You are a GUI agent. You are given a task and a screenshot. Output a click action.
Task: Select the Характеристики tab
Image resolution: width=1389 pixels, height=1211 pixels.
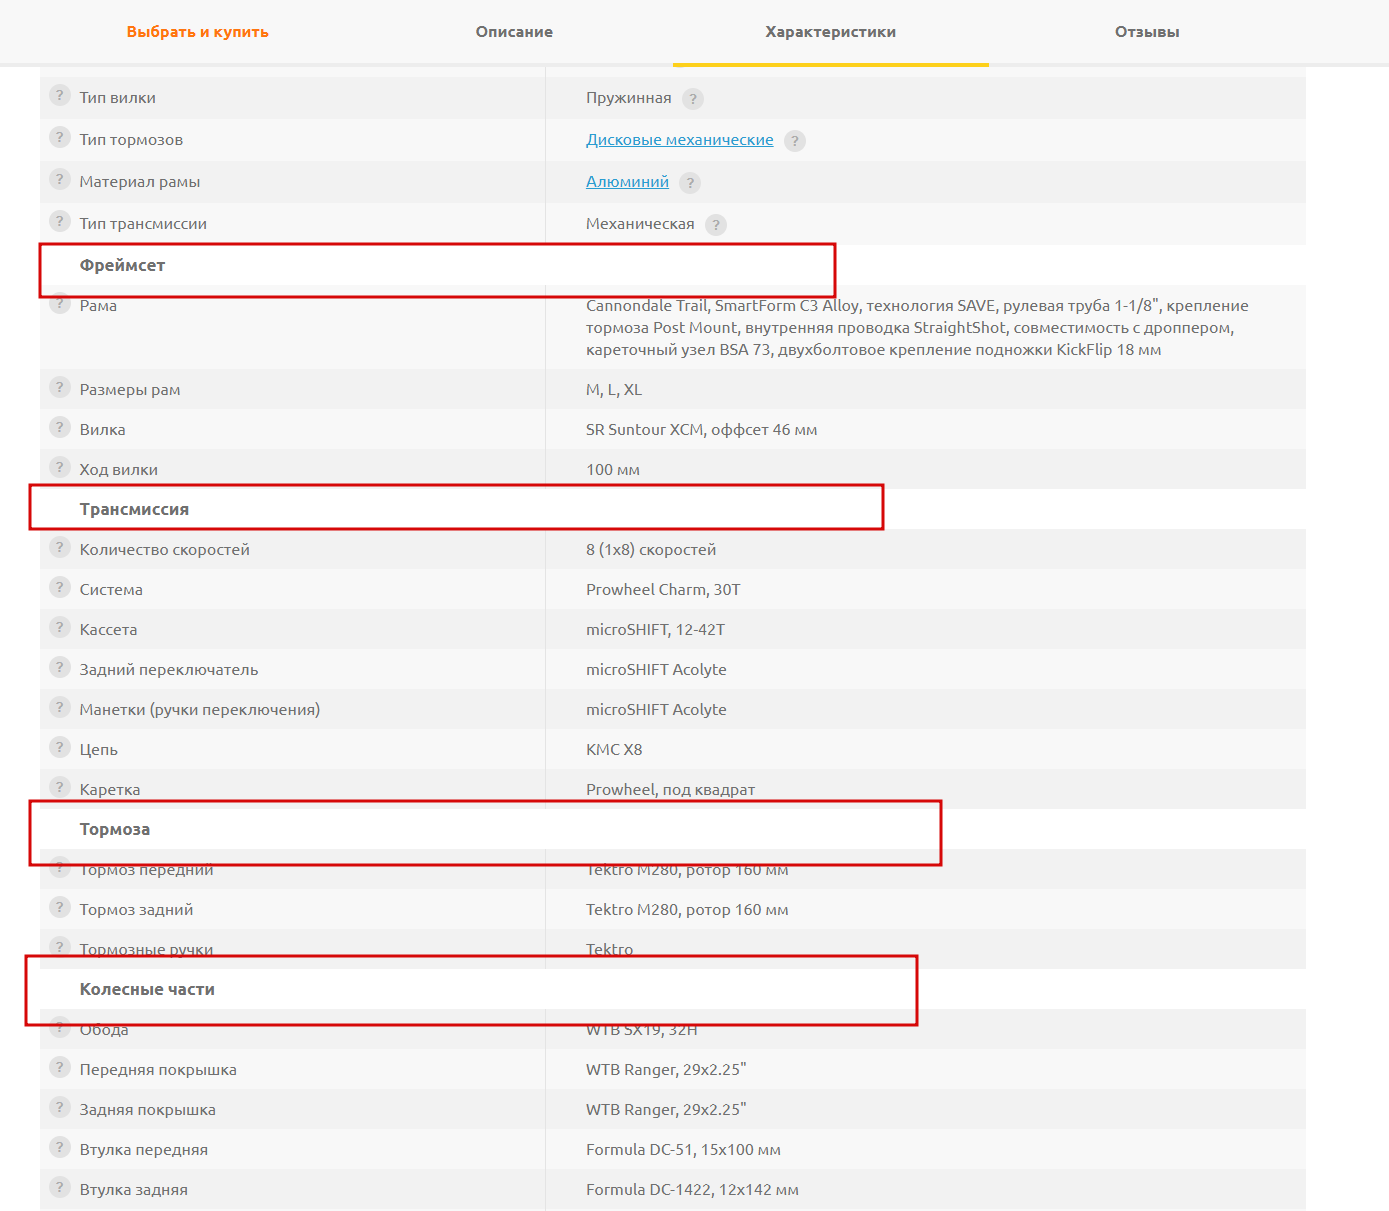(830, 32)
